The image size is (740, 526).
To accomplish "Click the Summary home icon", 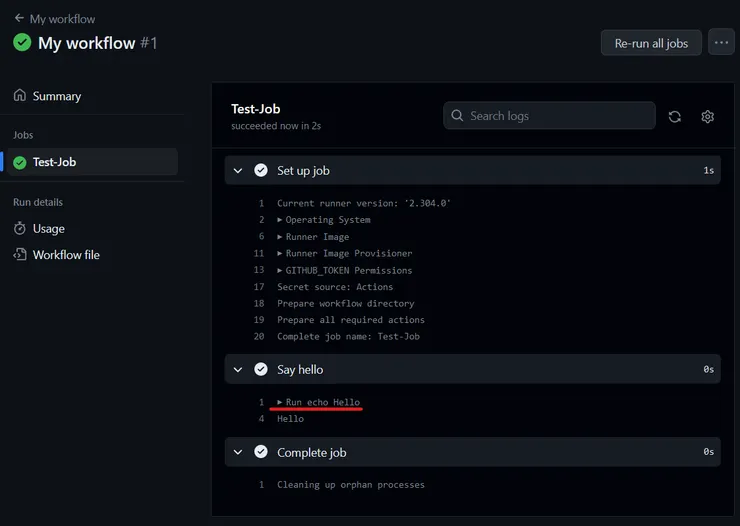I will (20, 96).
